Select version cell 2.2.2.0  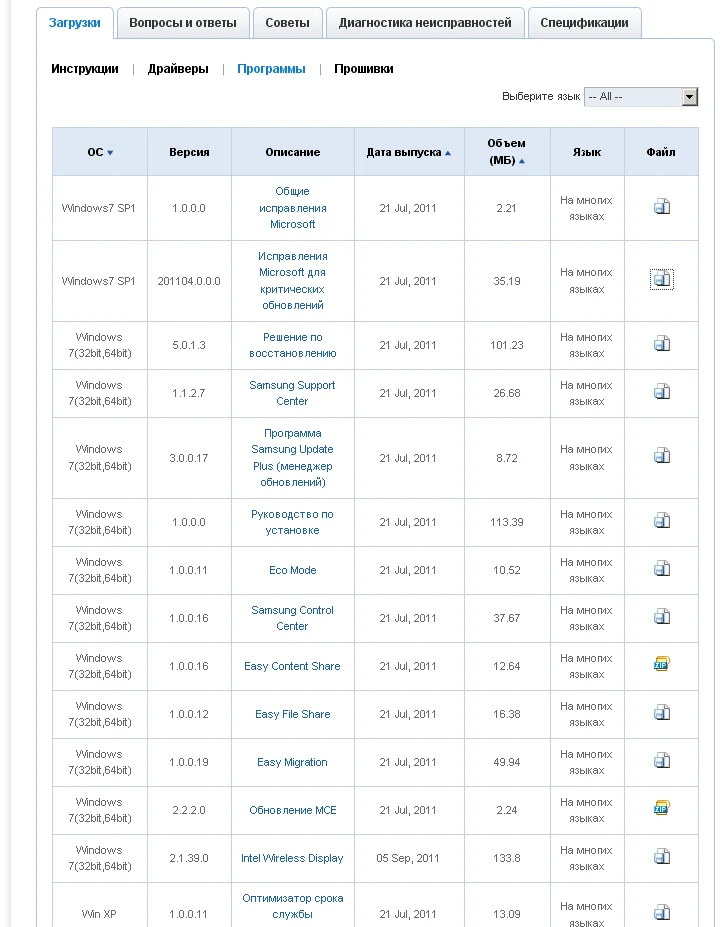(189, 810)
